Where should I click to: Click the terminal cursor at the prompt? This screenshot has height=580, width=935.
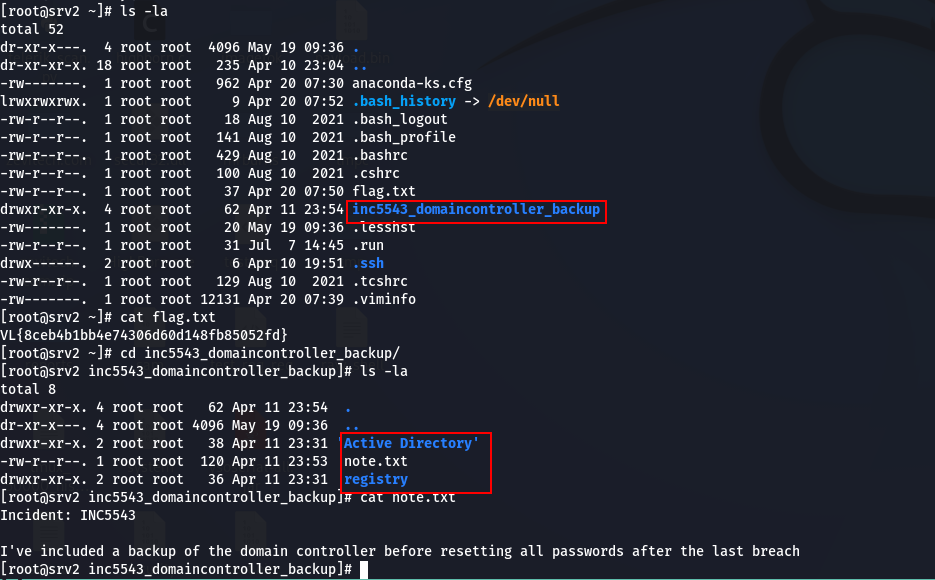pos(364,570)
